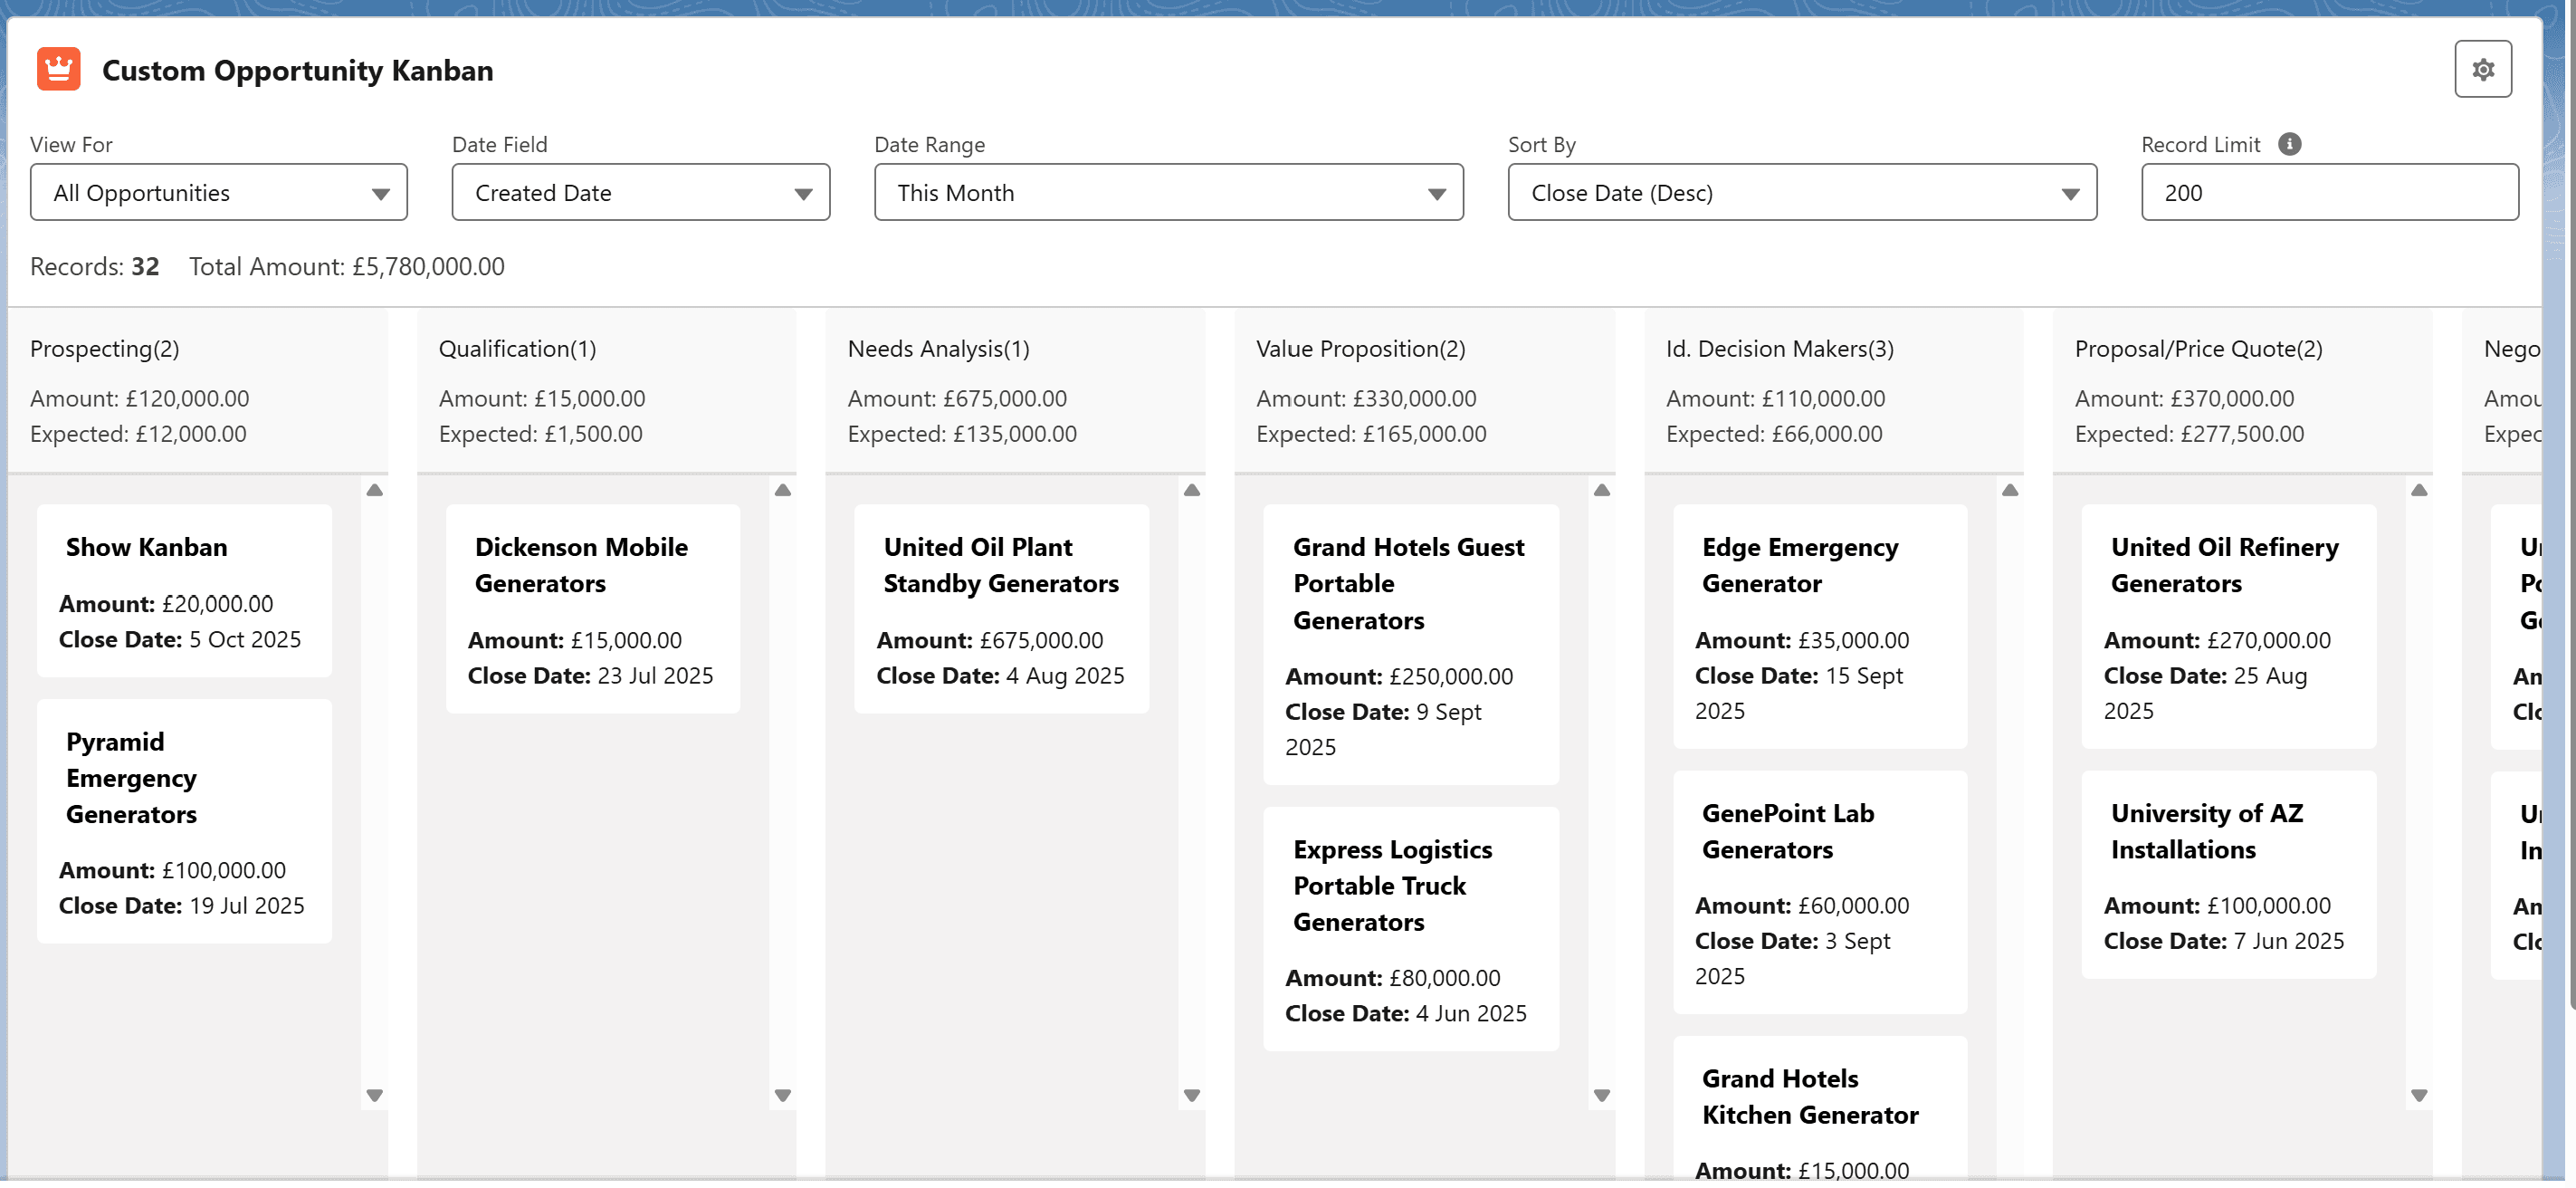This screenshot has height=1188, width=2576.
Task: Open the View For dropdown
Action: [219, 192]
